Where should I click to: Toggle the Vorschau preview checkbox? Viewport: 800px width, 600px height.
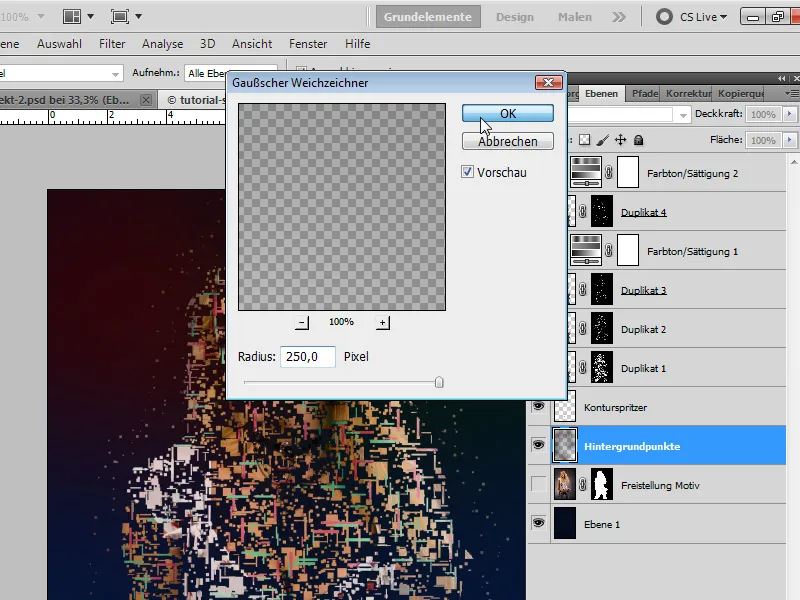click(467, 172)
